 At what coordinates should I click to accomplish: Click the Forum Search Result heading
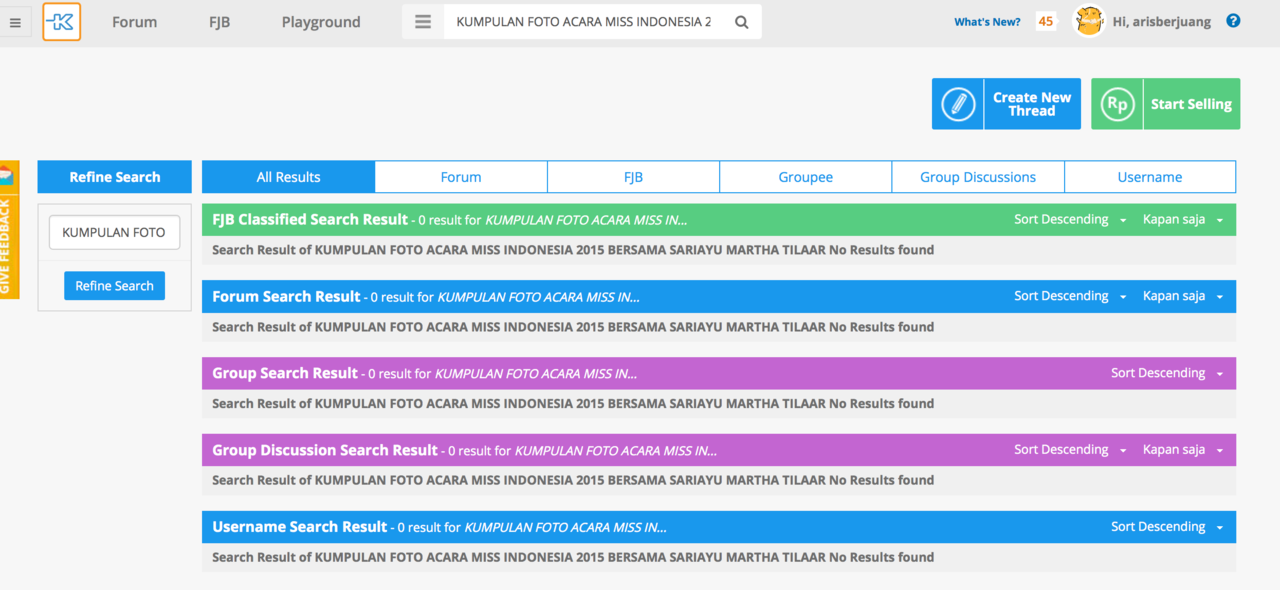[x=286, y=296]
